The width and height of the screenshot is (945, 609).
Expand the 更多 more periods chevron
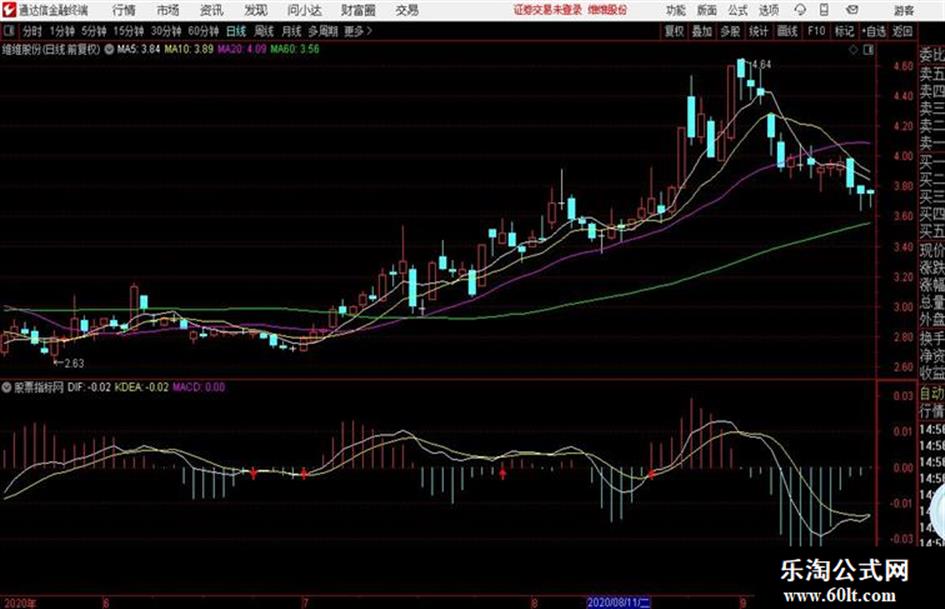359,31
